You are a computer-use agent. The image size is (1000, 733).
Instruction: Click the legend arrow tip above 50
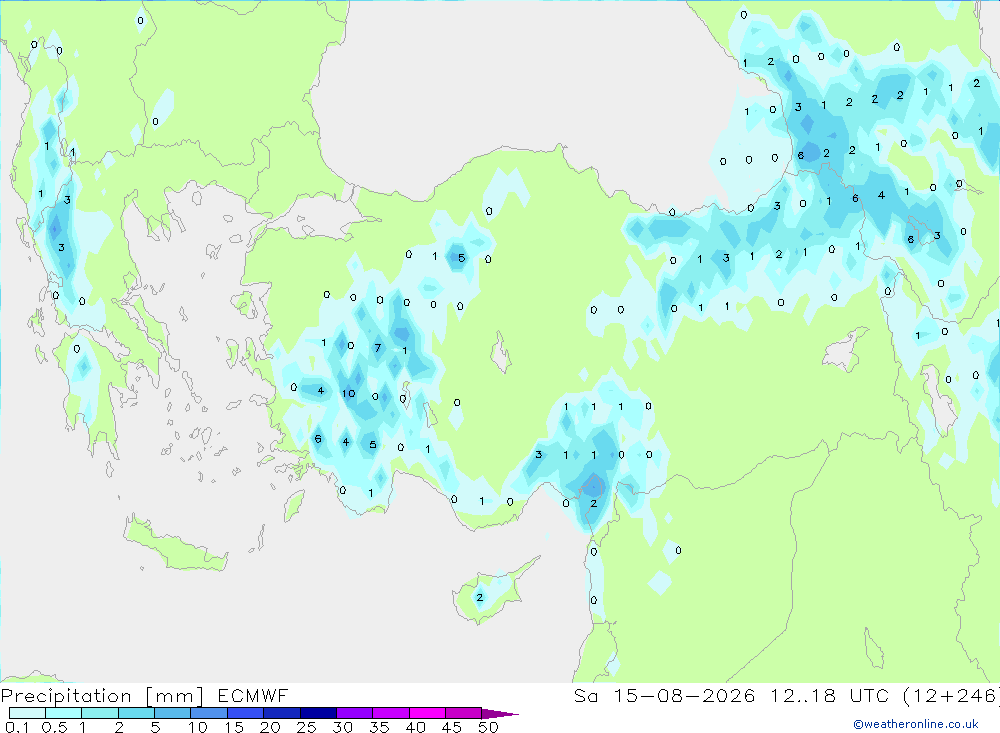point(500,713)
